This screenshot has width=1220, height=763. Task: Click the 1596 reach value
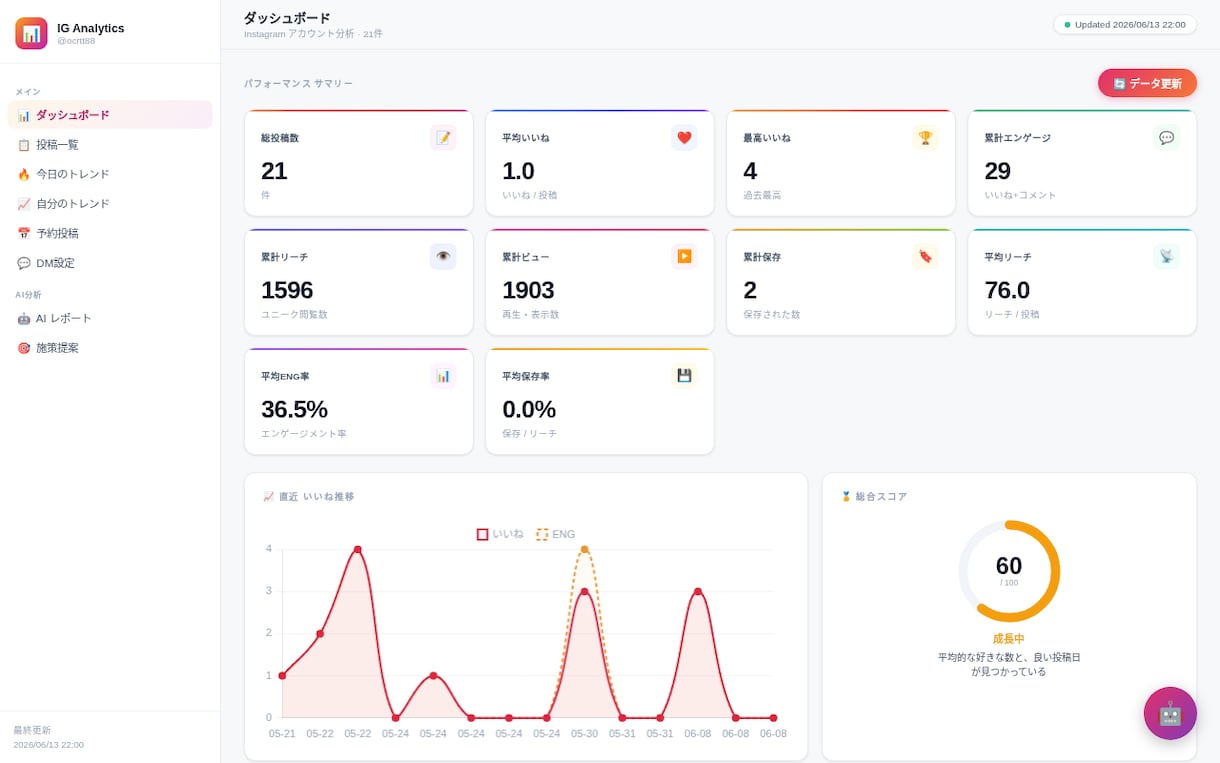click(287, 290)
